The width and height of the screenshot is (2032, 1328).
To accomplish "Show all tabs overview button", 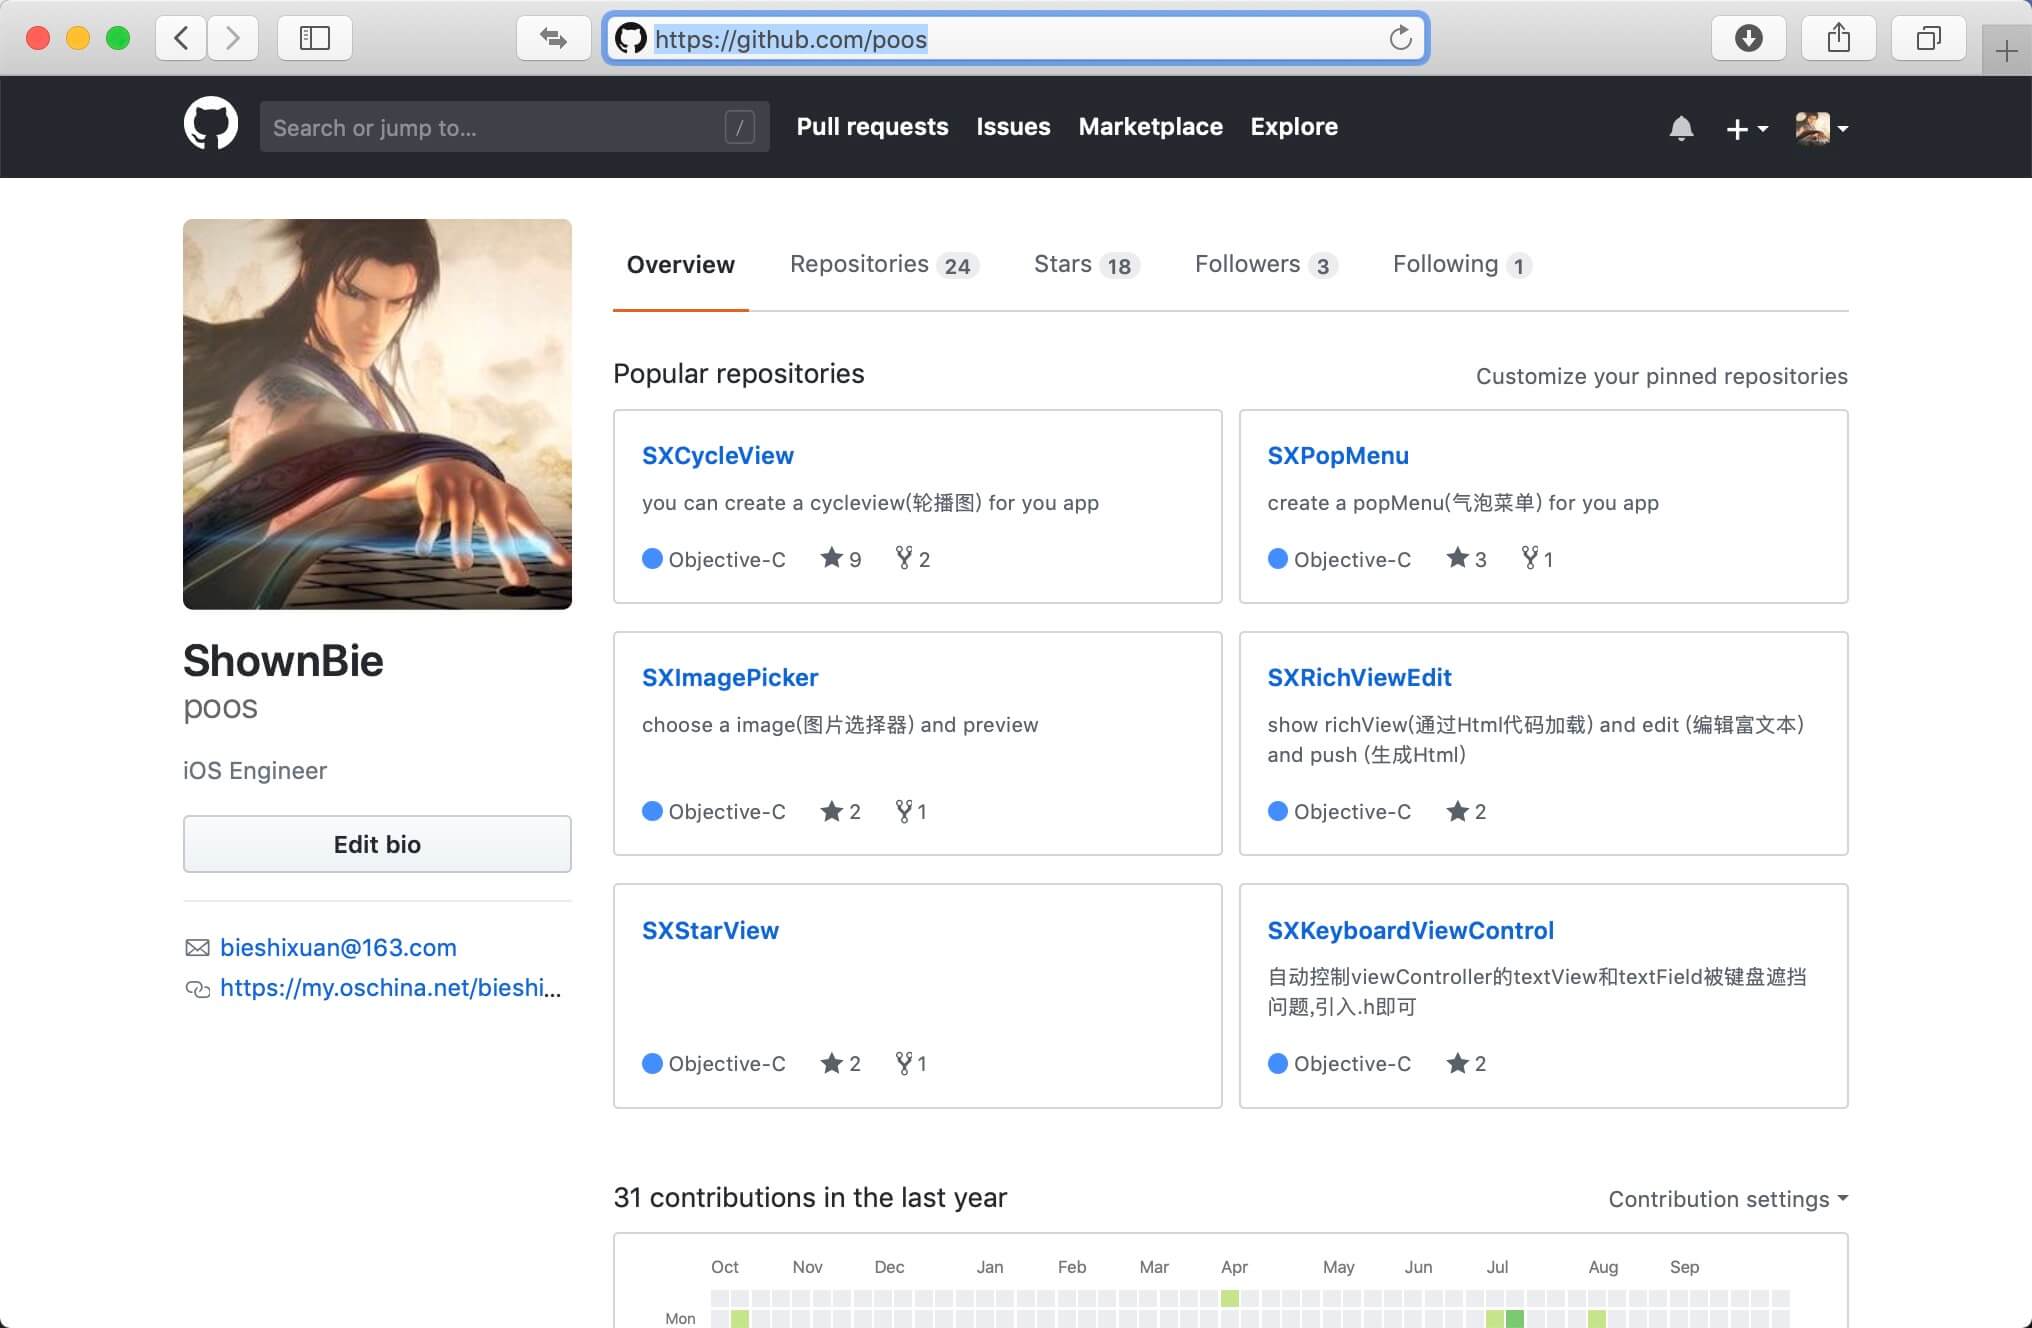I will [1928, 38].
